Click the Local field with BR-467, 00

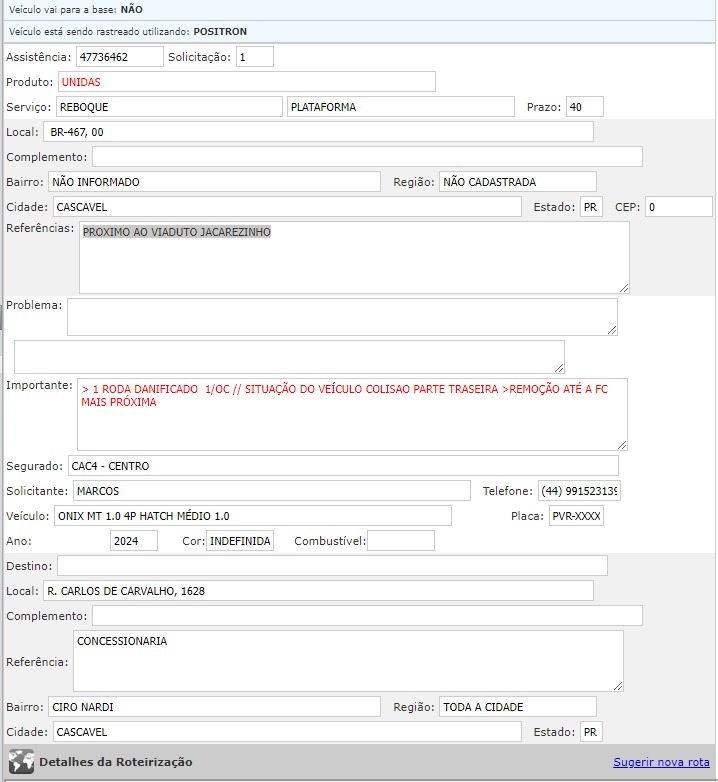pyautogui.click(x=318, y=132)
